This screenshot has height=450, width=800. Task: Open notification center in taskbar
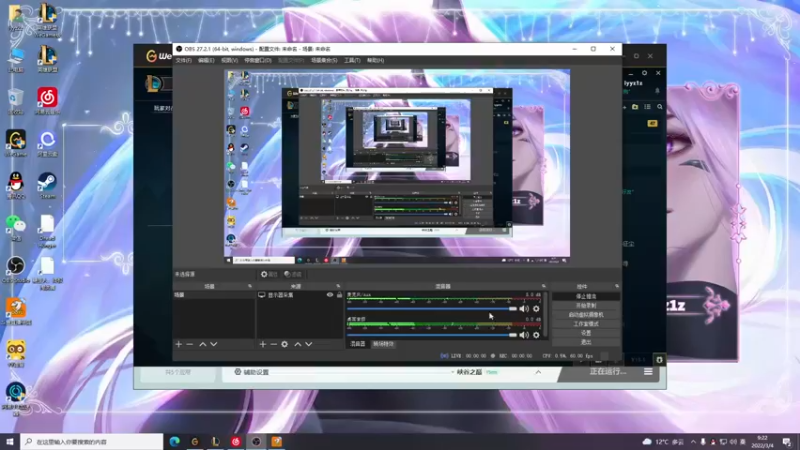pyautogui.click(x=787, y=442)
